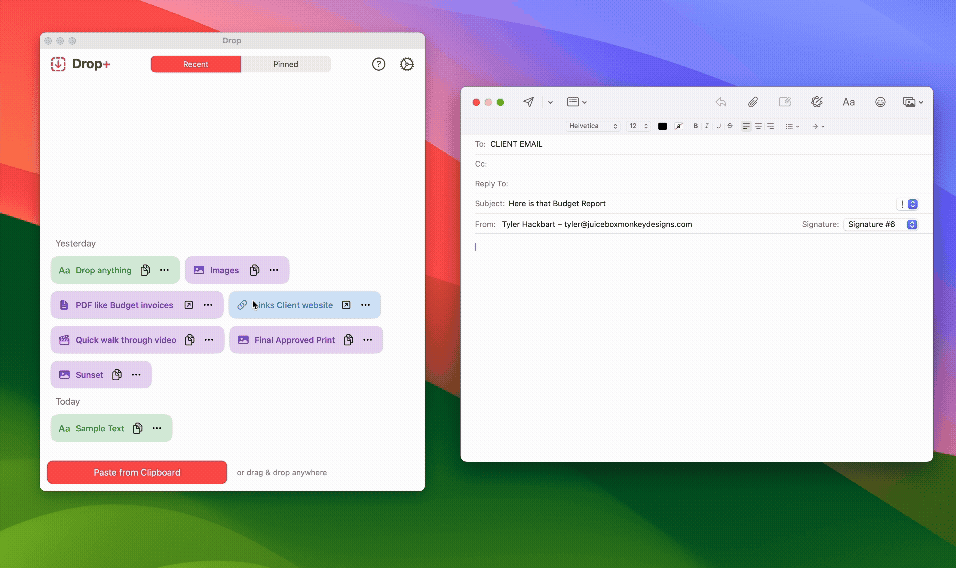Open more options for Images item

coord(274,270)
